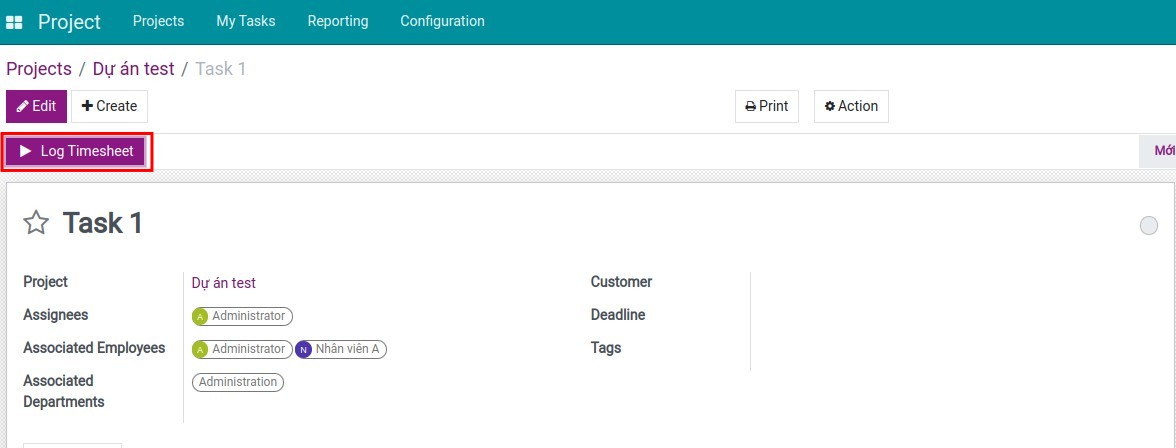Click the Administrator avatar in Assignees
Screen dimensions: 1176x448
[x=200, y=316]
